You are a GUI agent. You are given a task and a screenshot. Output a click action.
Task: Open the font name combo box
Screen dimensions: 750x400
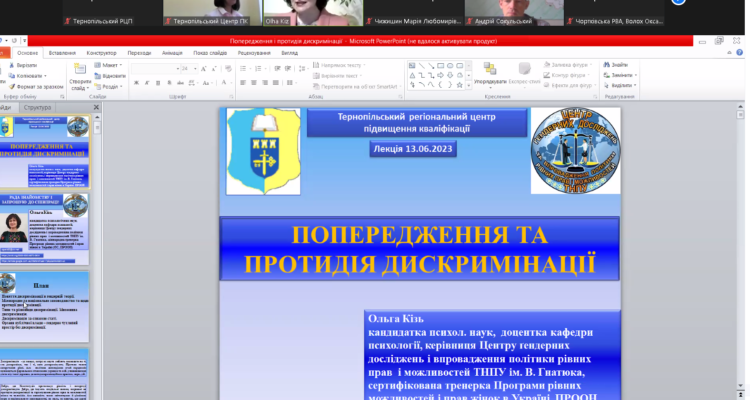[155, 69]
